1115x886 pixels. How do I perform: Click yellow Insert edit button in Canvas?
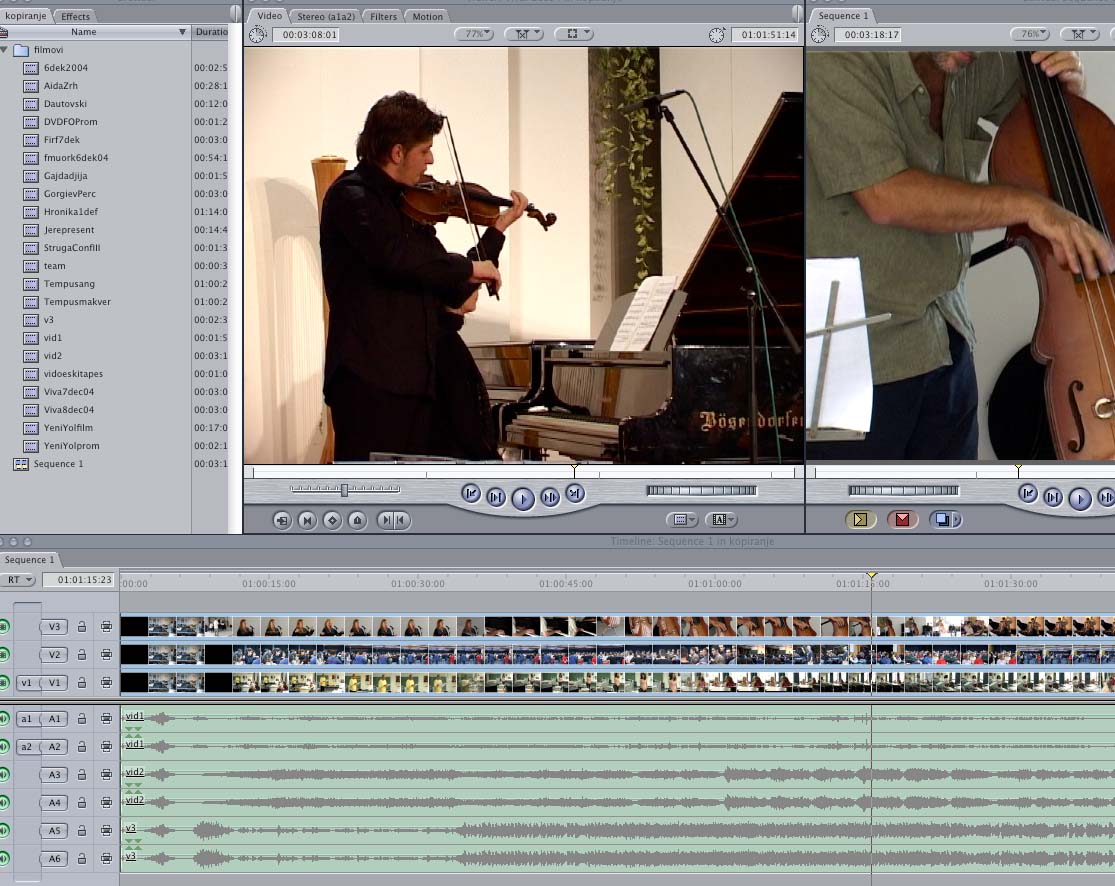pyautogui.click(x=860, y=520)
